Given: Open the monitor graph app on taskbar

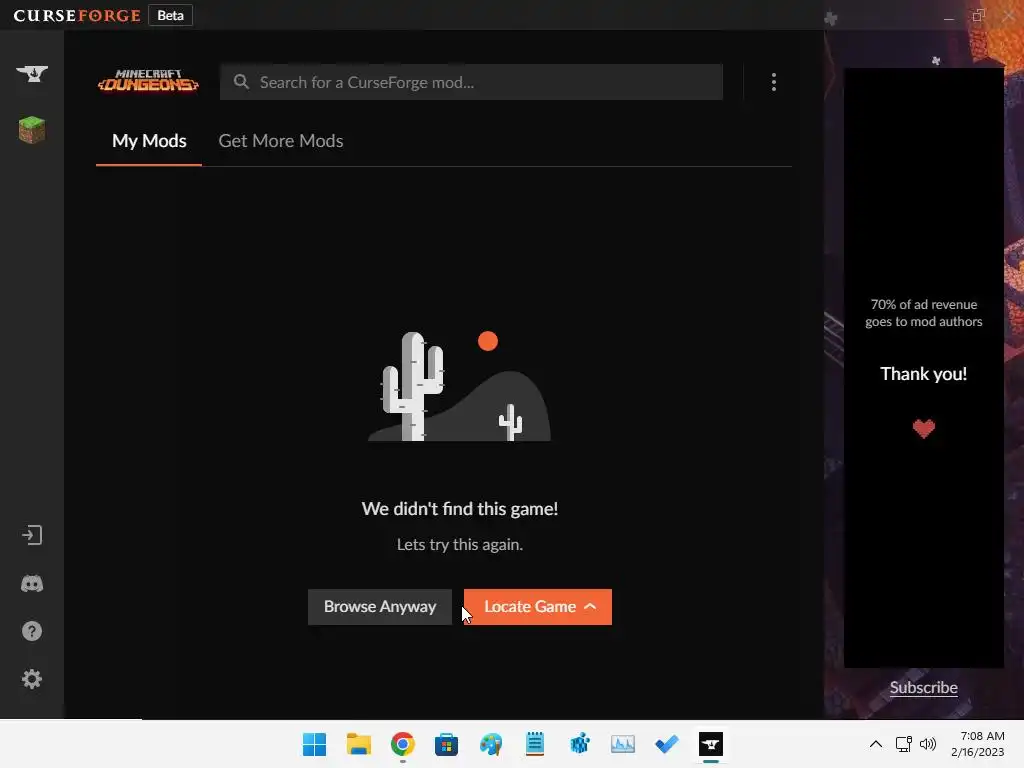Looking at the screenshot, I should coord(622,744).
